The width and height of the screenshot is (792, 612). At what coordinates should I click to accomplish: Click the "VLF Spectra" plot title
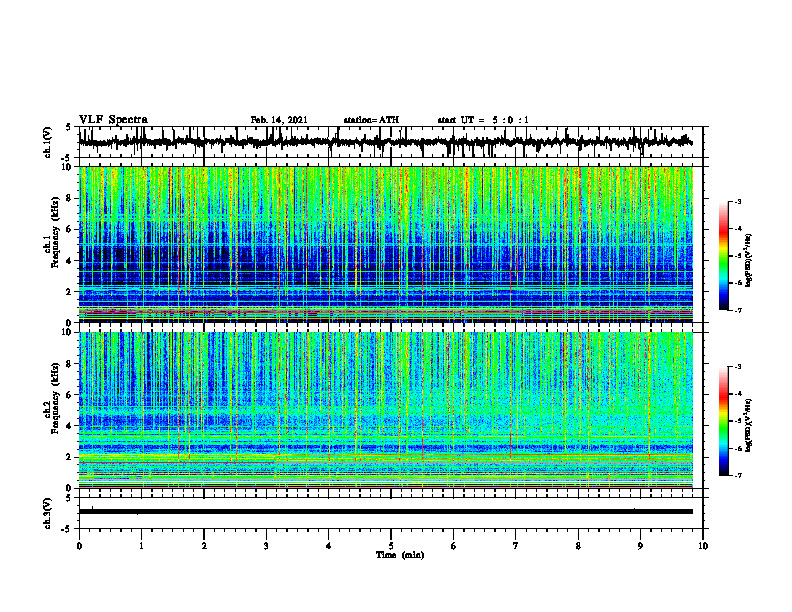[113, 120]
